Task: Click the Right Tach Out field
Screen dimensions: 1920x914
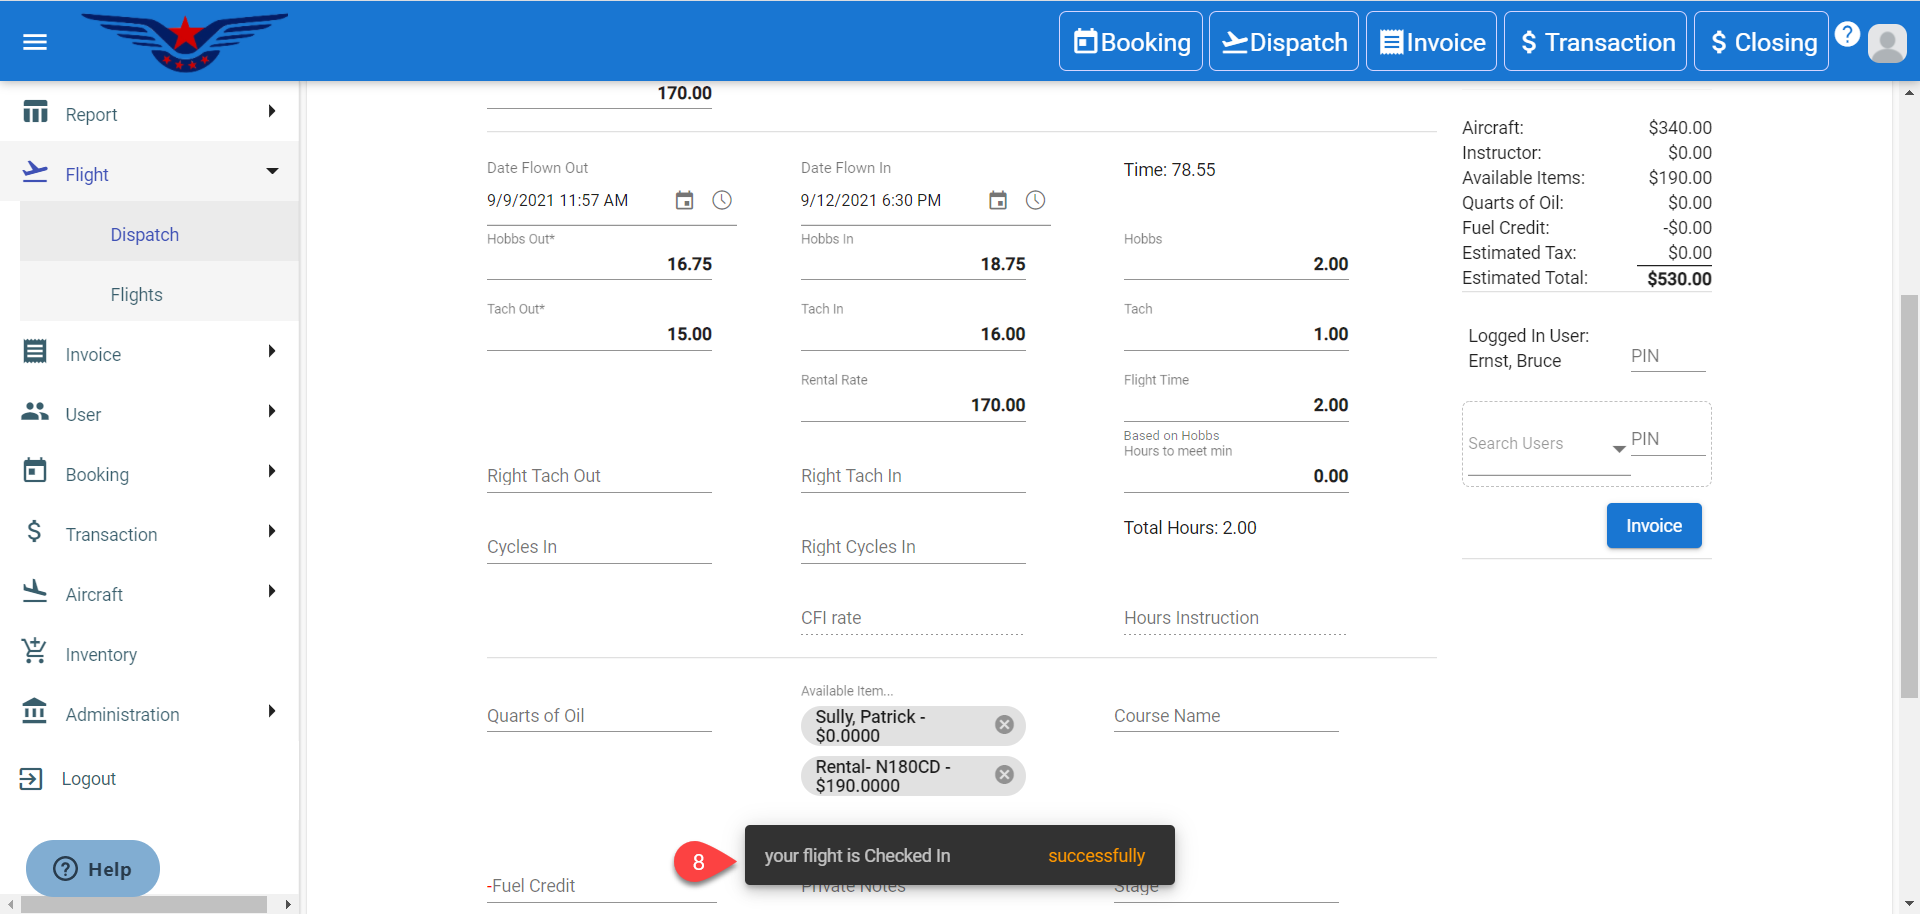Action: point(598,476)
